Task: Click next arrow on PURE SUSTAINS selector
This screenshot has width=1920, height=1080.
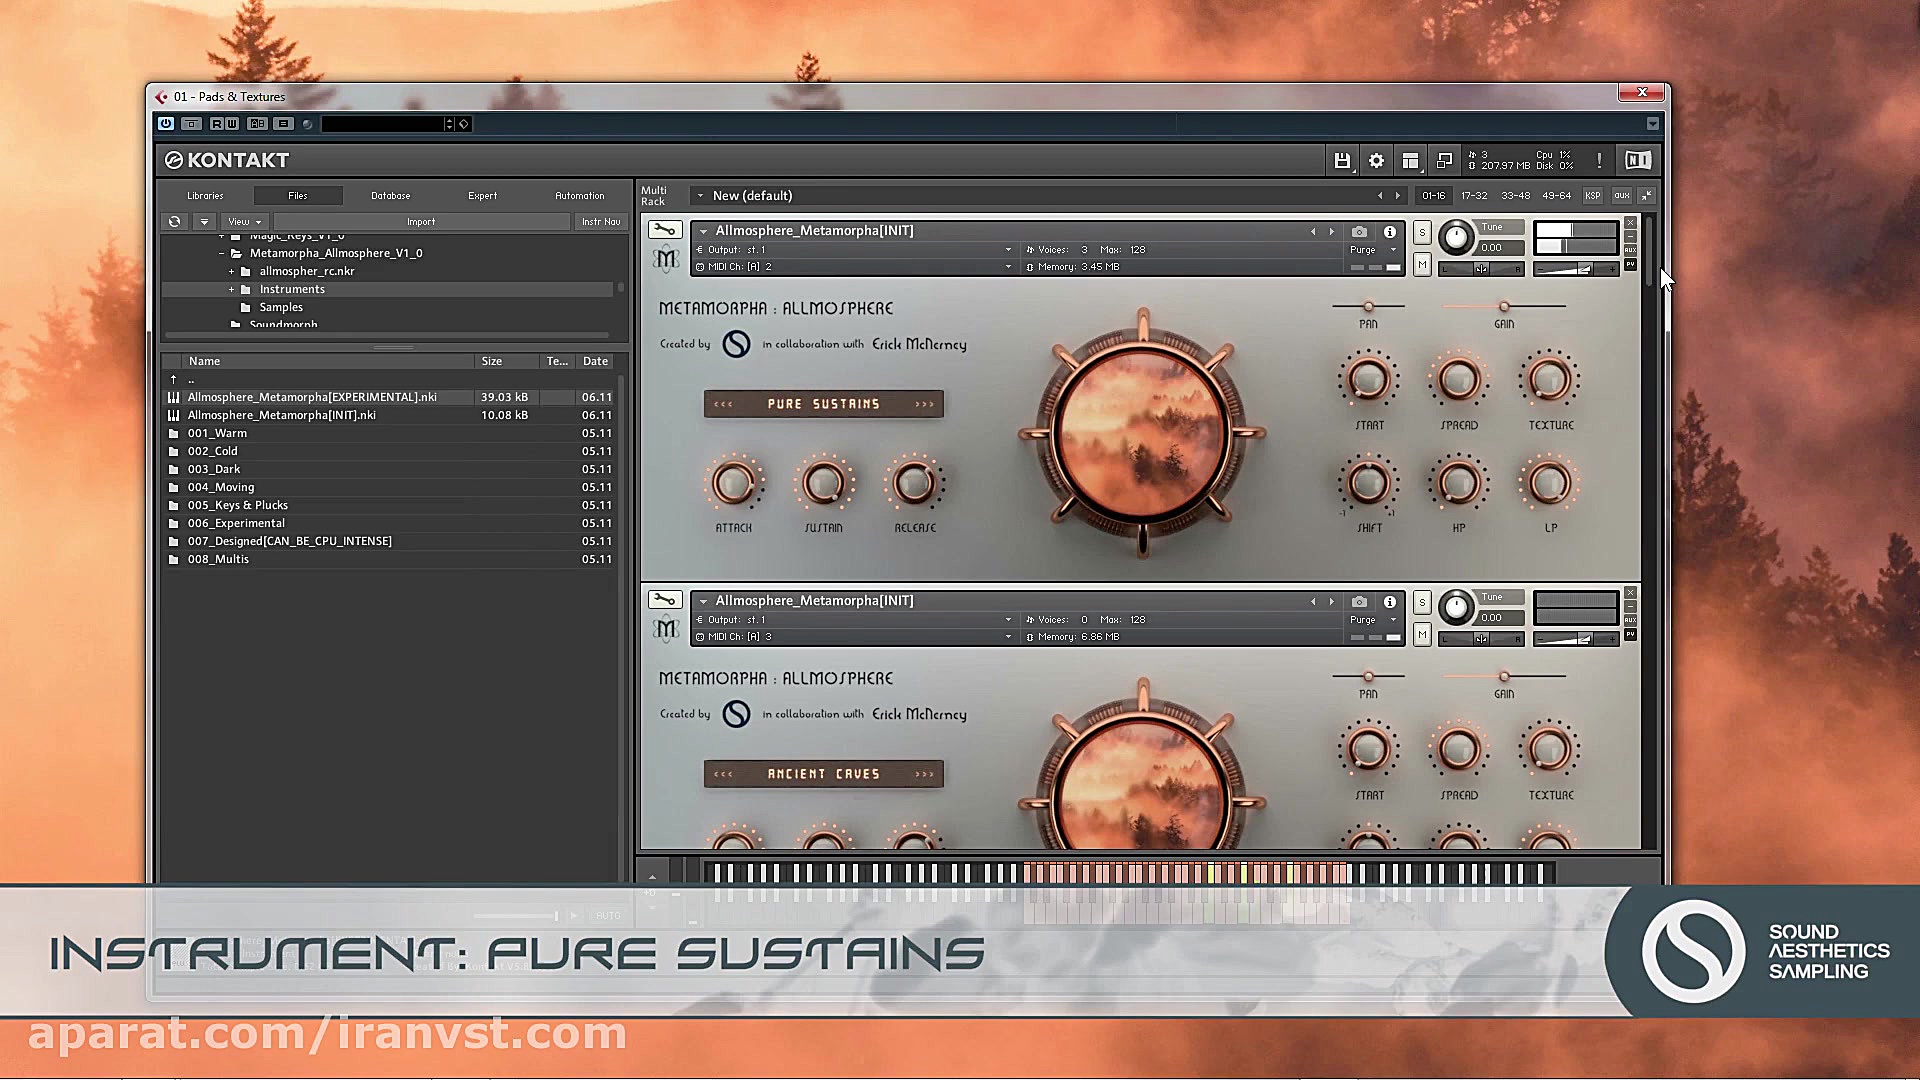Action: (924, 404)
